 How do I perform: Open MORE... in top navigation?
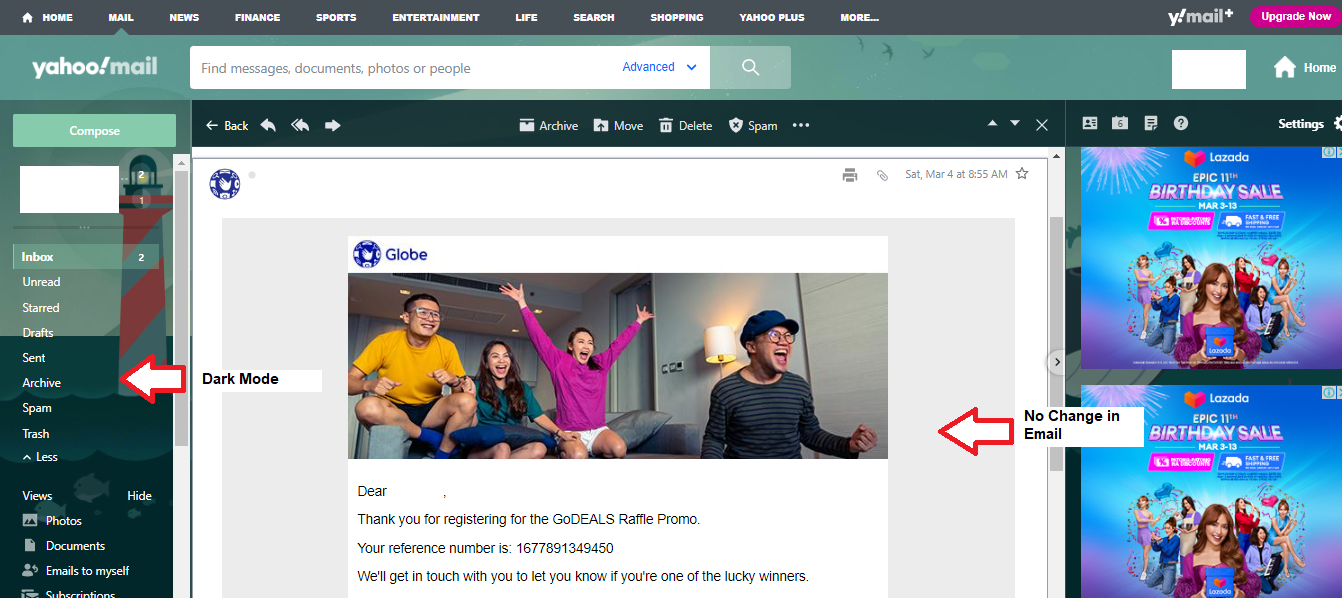pos(860,17)
